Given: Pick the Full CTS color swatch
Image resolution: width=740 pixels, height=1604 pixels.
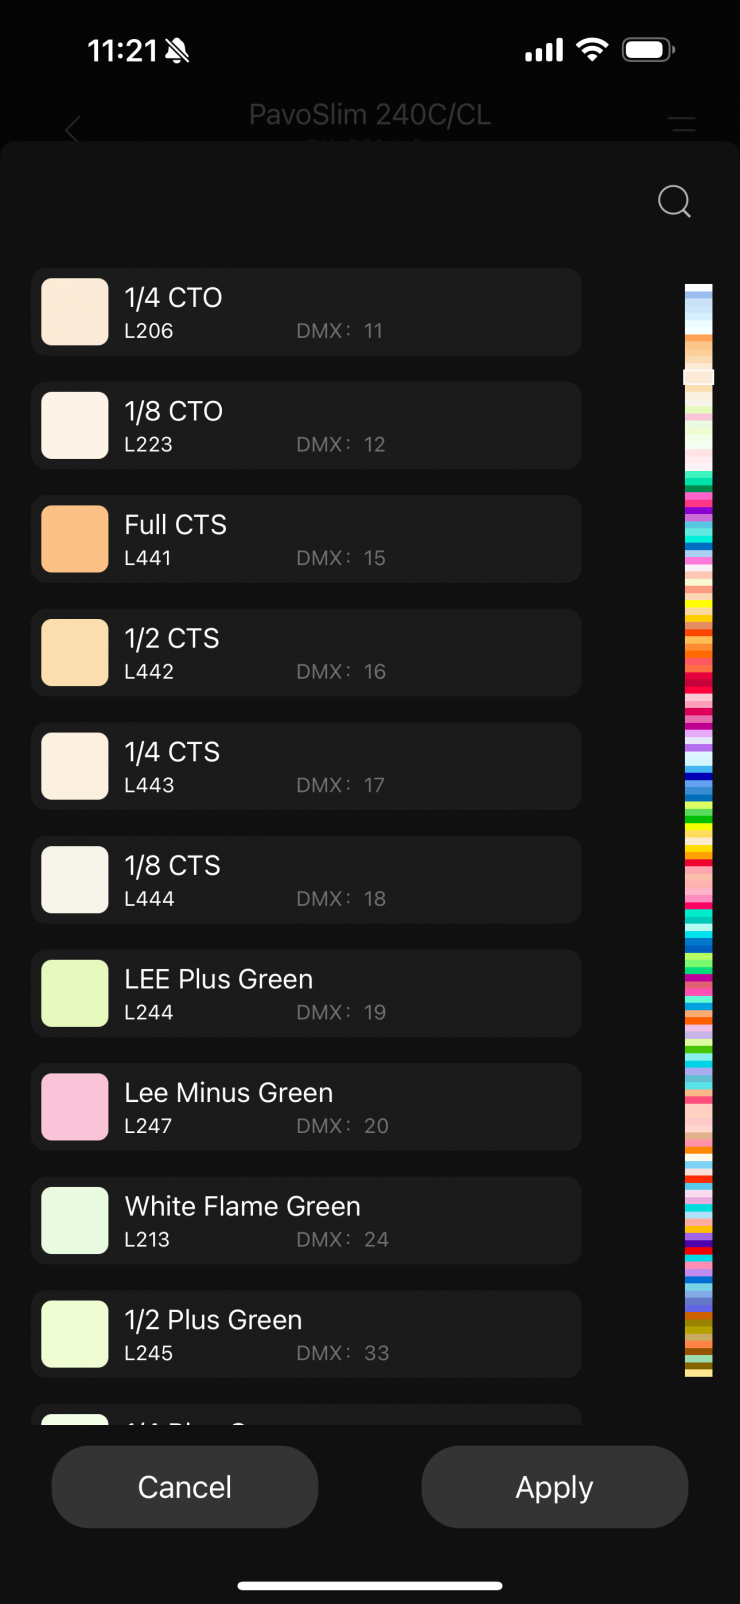Looking at the screenshot, I should click(x=75, y=539).
